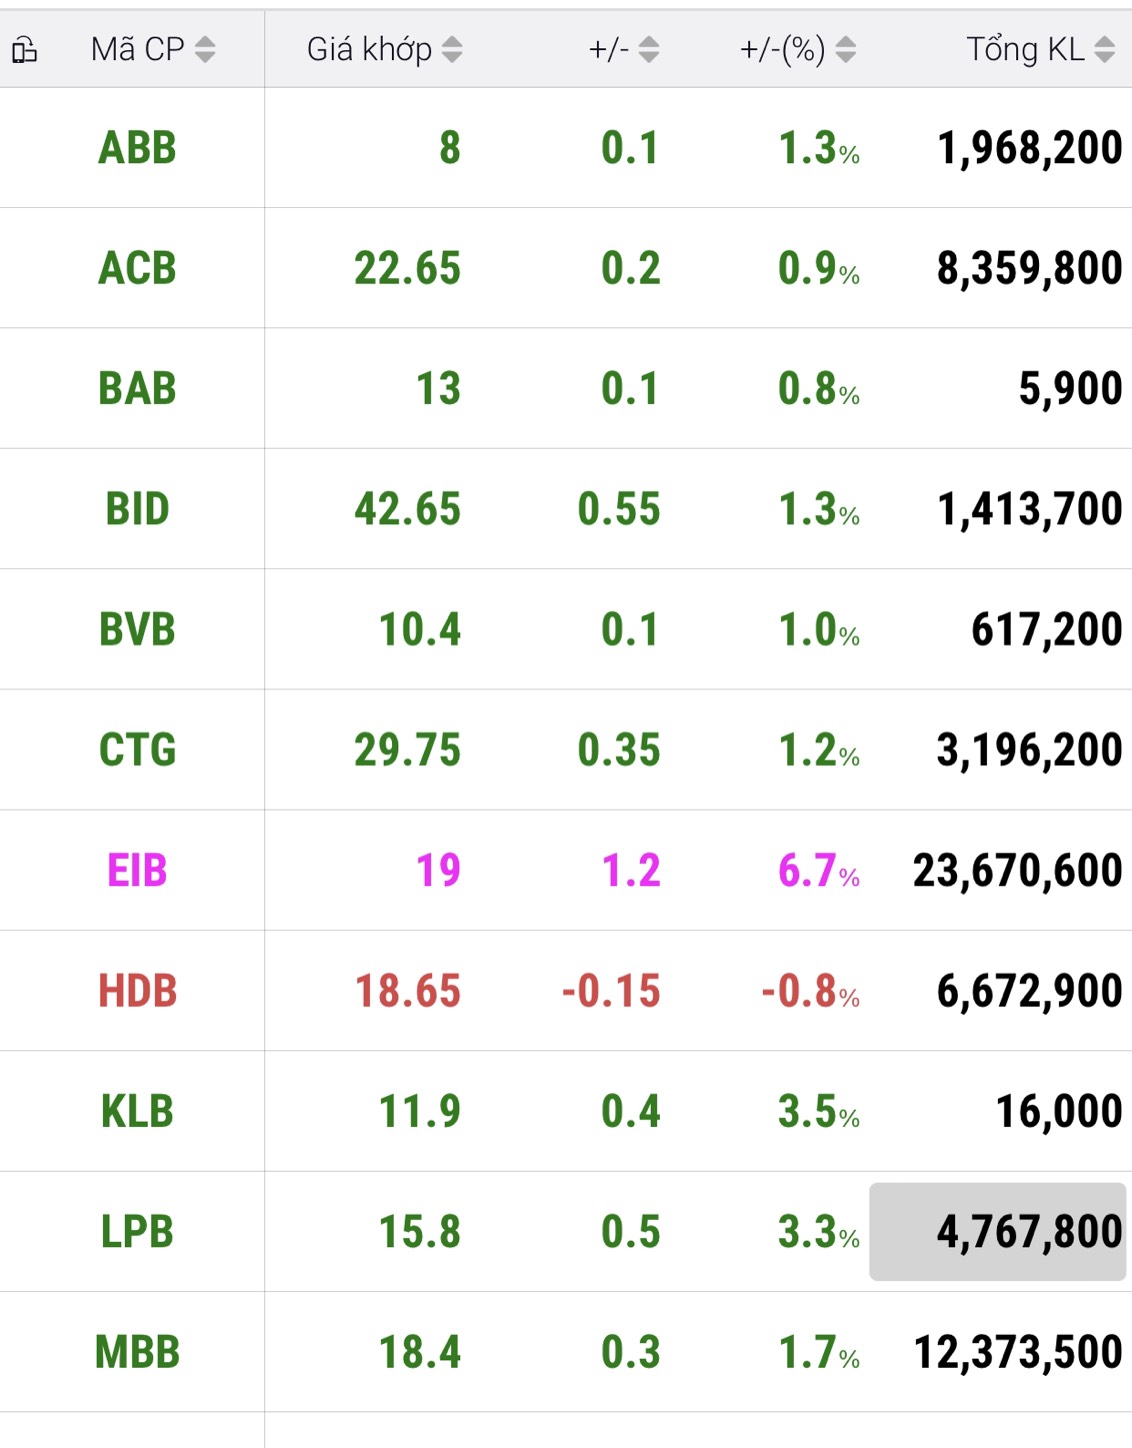Sort by +/-(%) percent column arrows
This screenshot has width=1132, height=1448.
tap(846, 49)
